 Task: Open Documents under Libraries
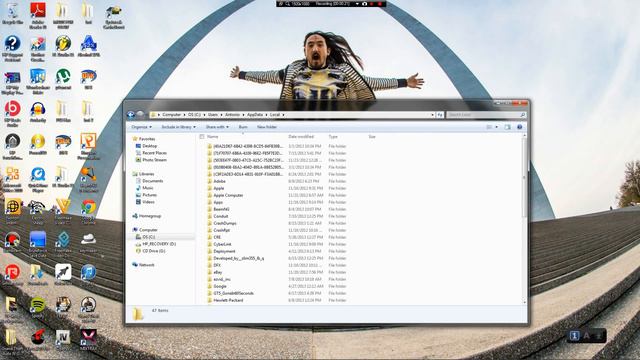click(152, 181)
